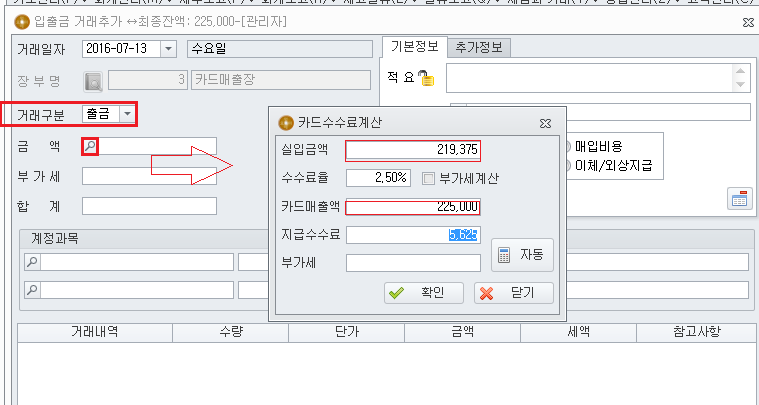This screenshot has width=759, height=405.
Task: Select the 매입비용 radio option
Action: tap(567, 146)
